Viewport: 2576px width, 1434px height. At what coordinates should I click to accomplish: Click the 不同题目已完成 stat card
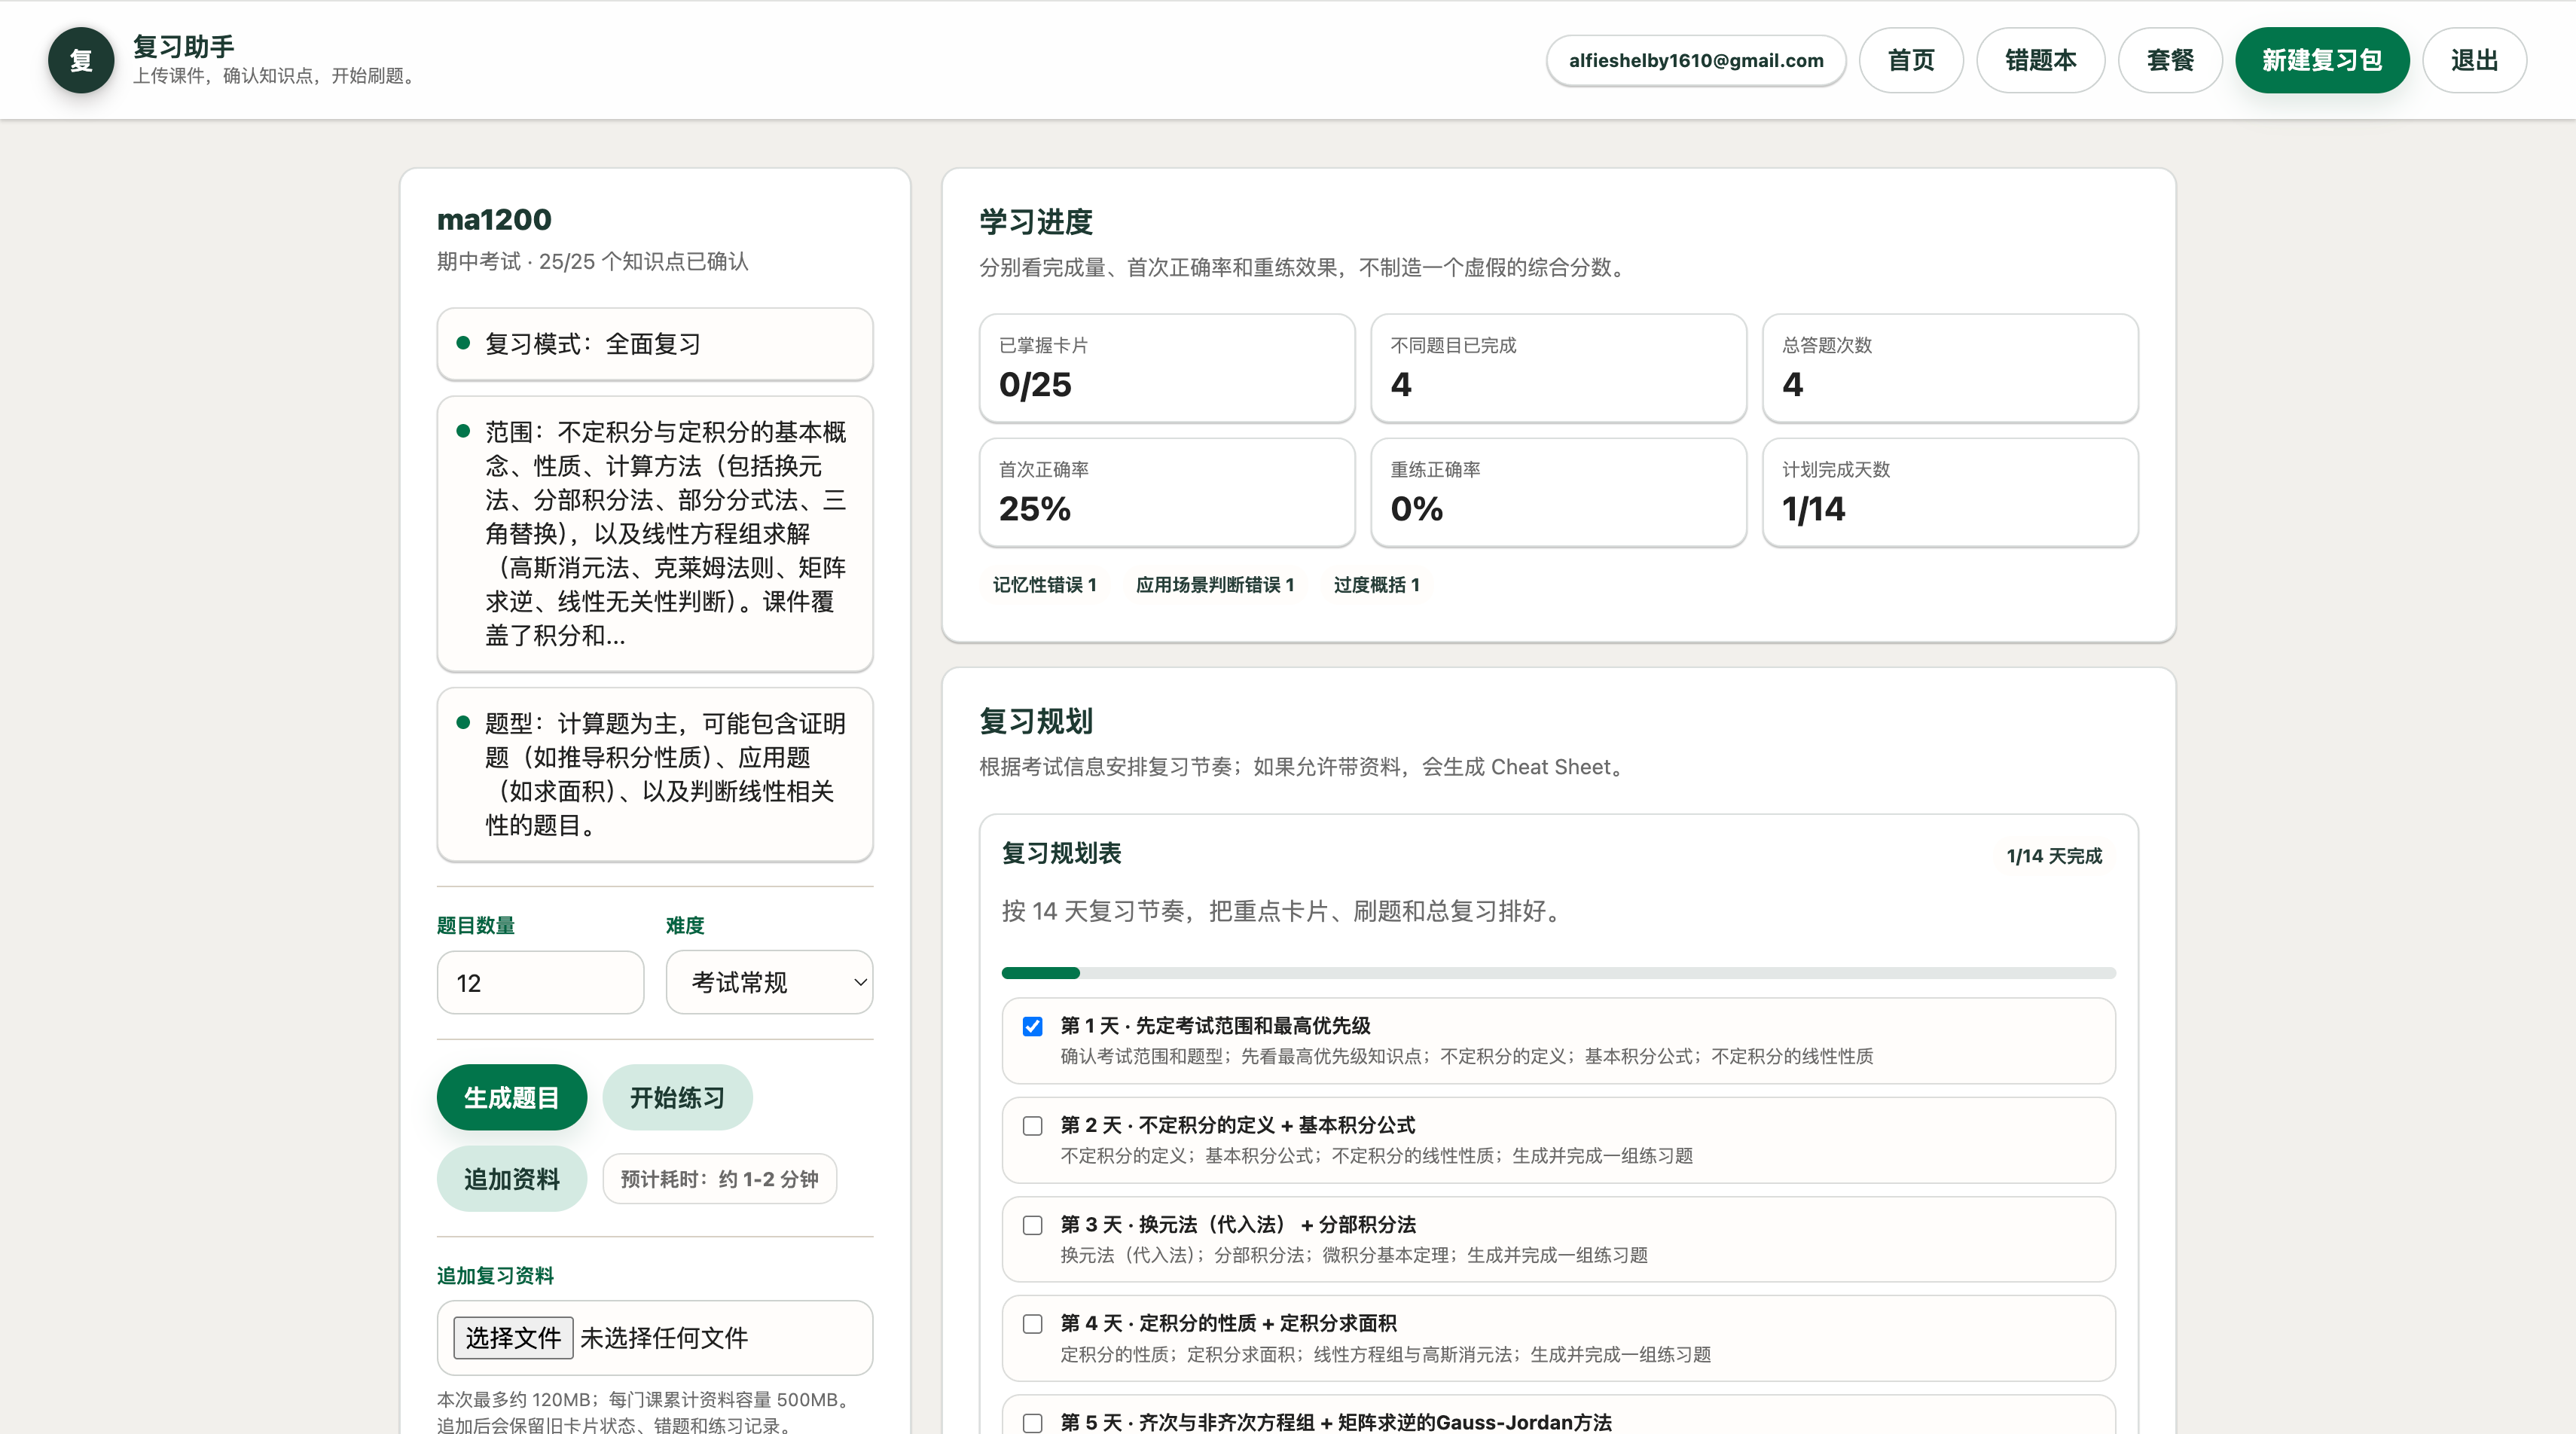(x=1558, y=368)
